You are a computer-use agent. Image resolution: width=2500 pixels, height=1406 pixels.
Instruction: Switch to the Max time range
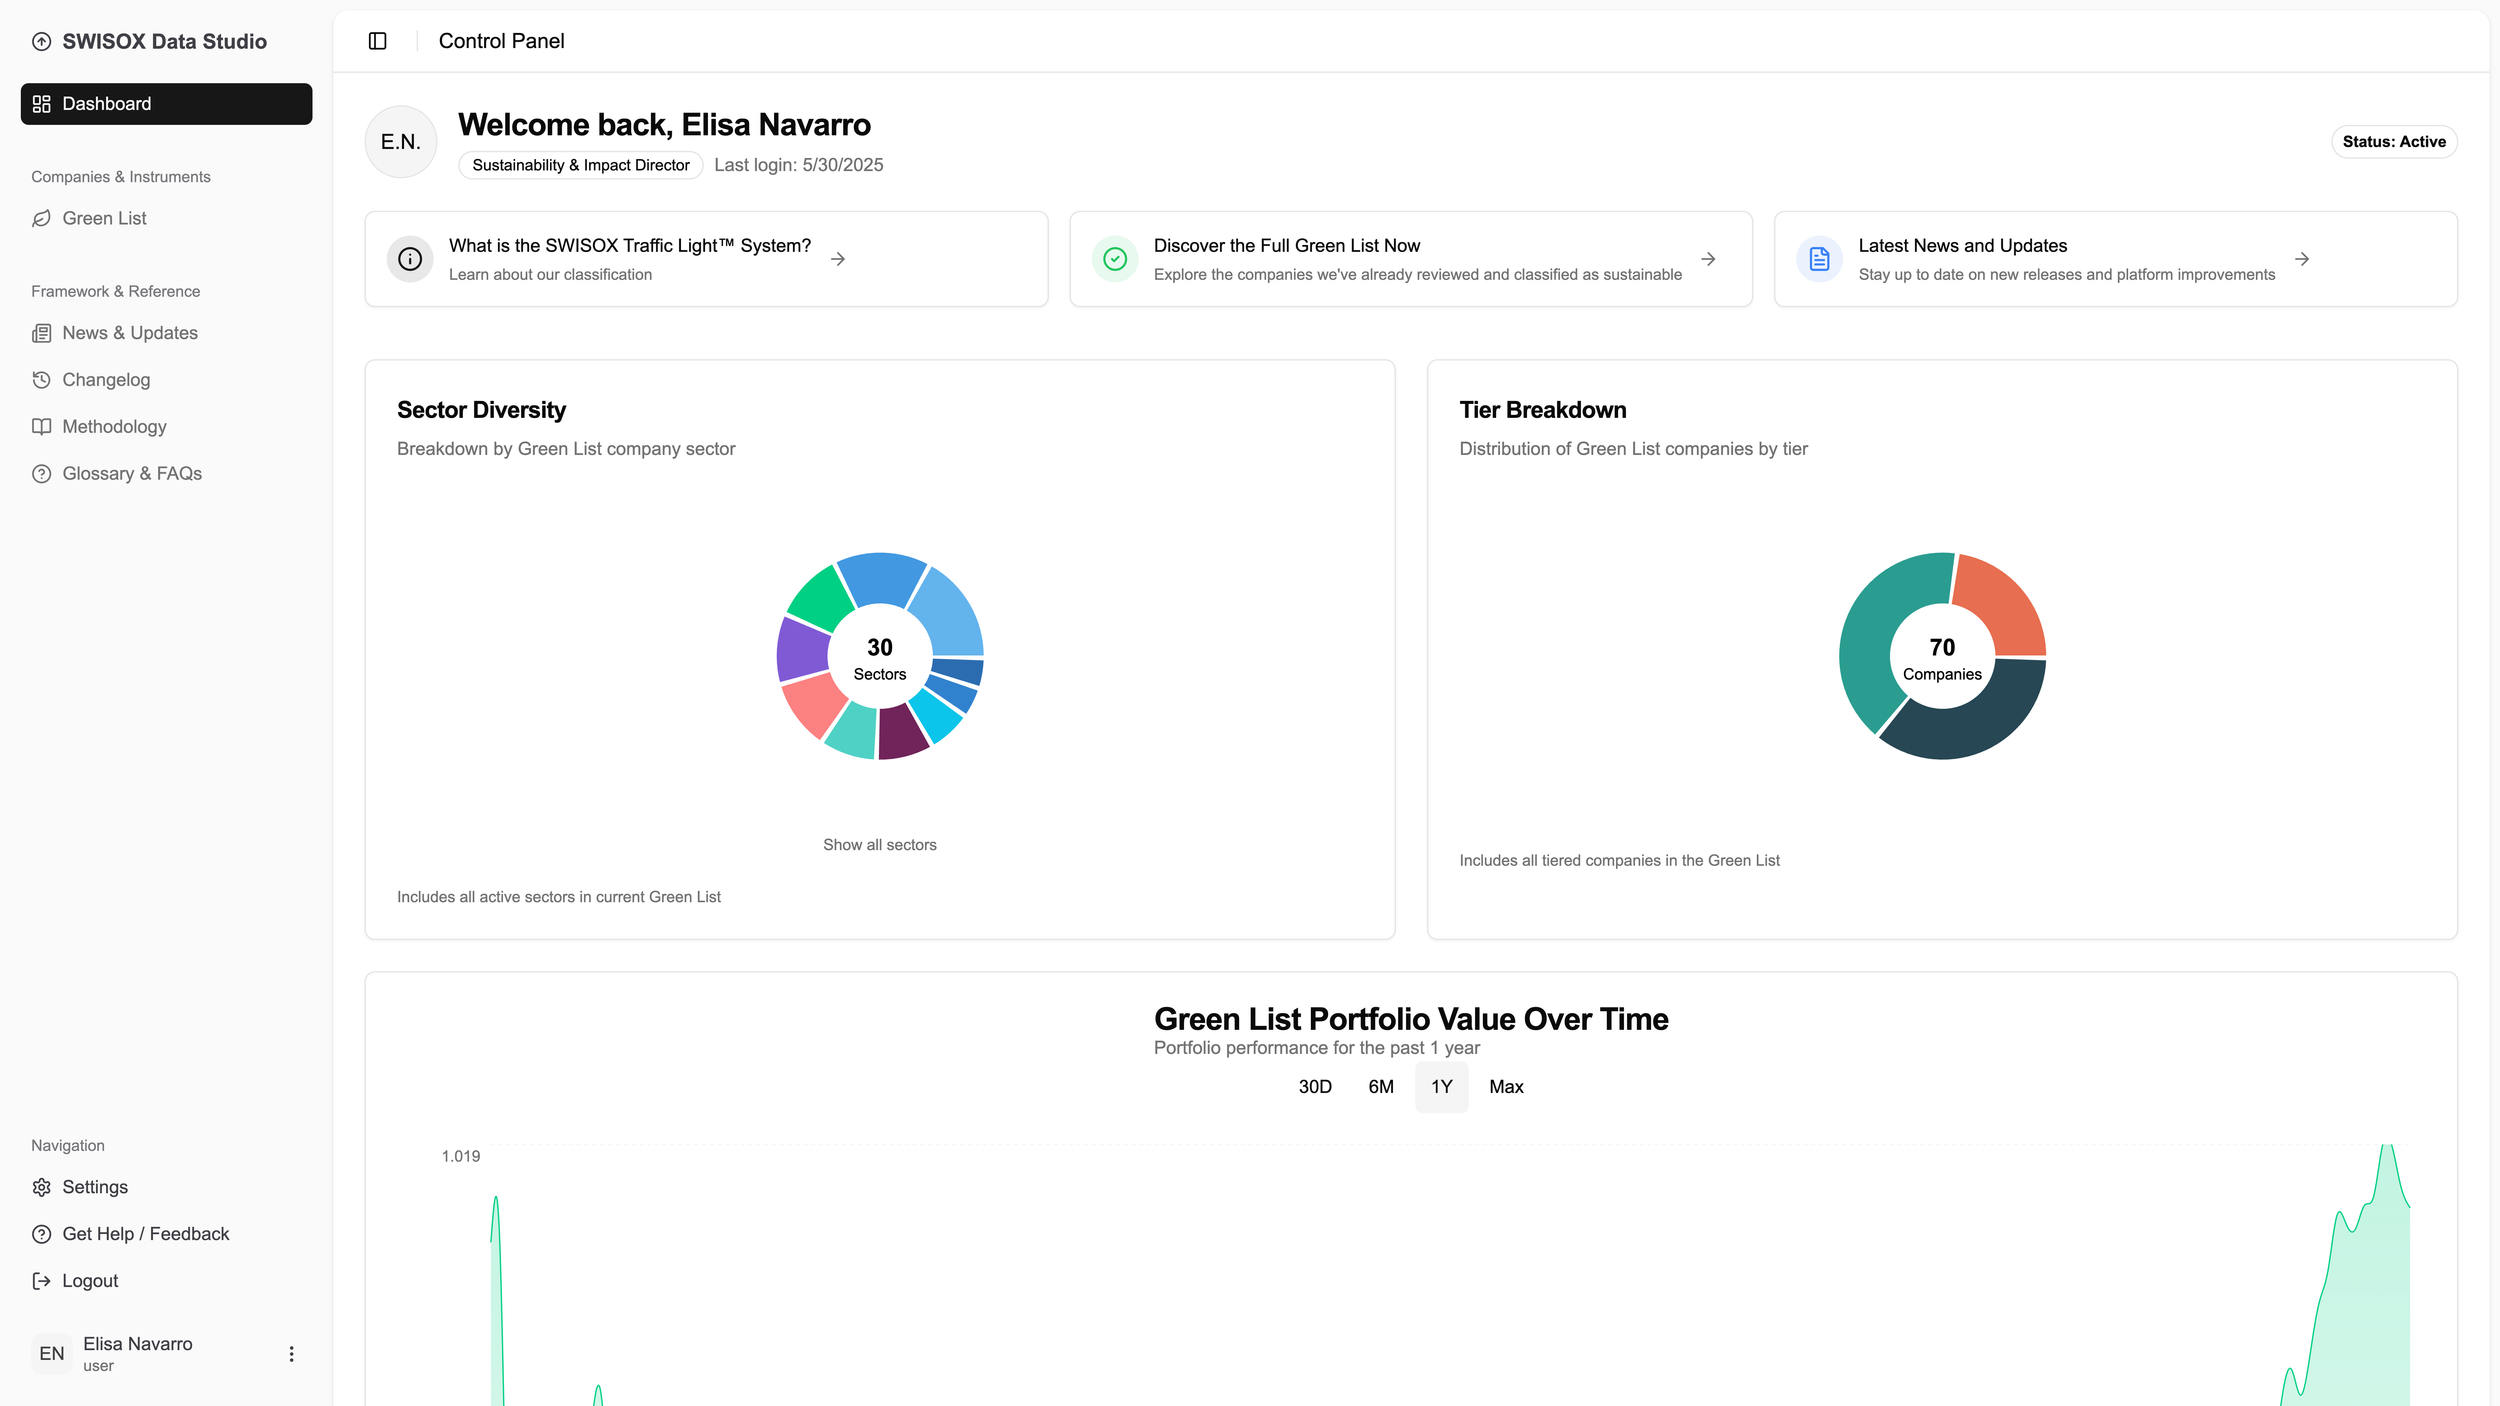pyautogui.click(x=1505, y=1087)
